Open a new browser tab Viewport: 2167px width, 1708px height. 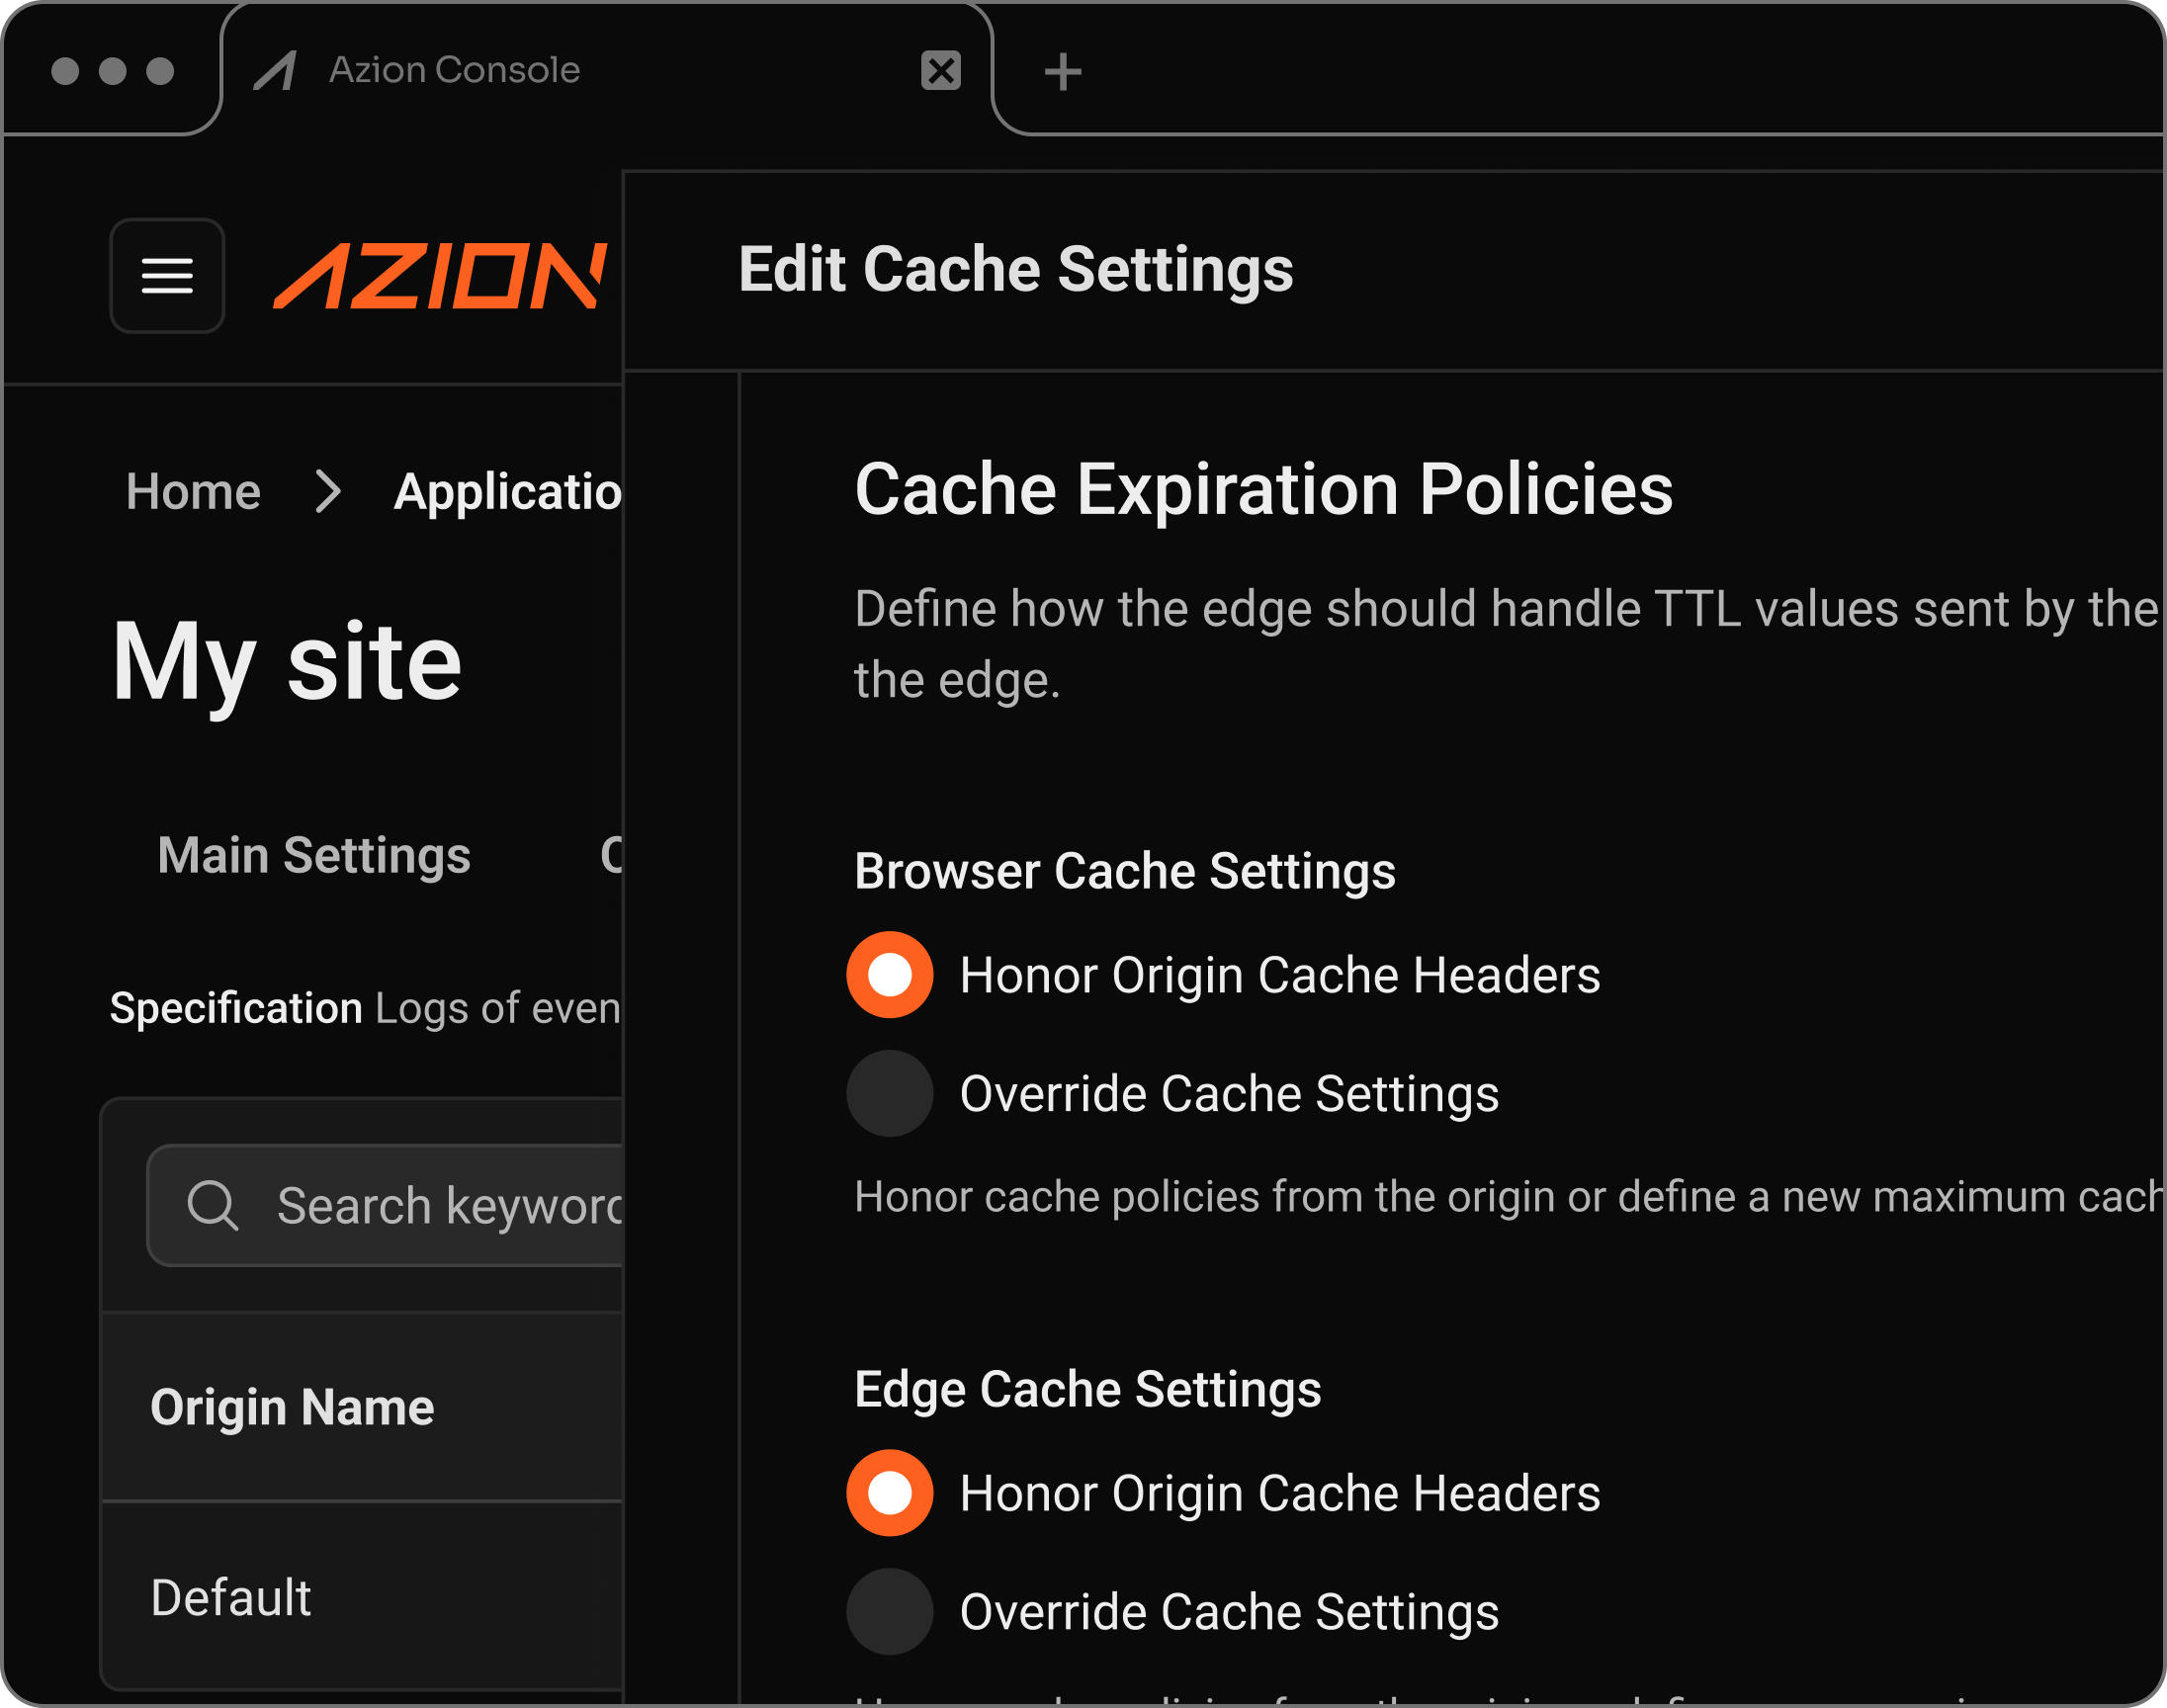[1062, 72]
